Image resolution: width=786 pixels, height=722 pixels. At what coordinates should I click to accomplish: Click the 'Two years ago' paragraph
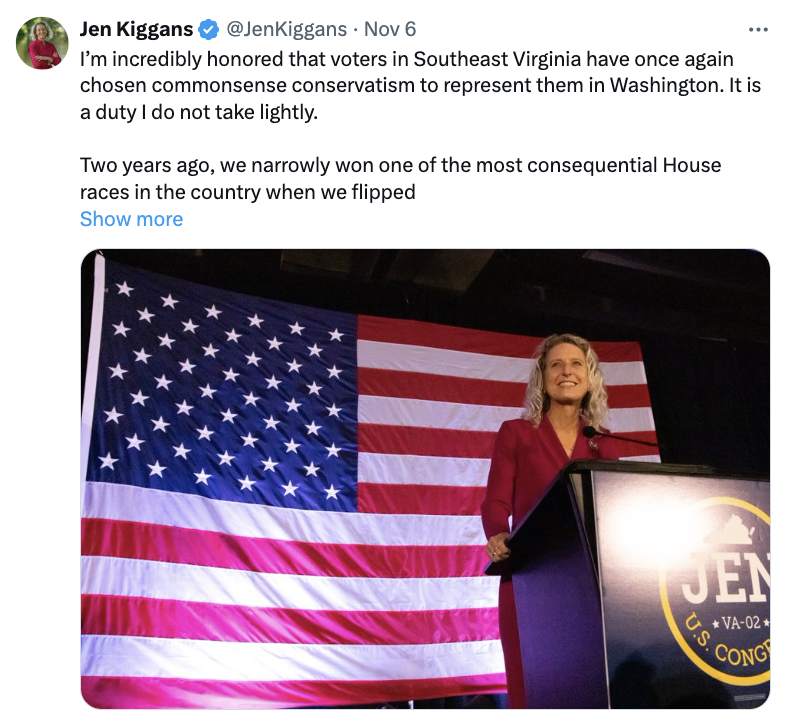click(400, 178)
